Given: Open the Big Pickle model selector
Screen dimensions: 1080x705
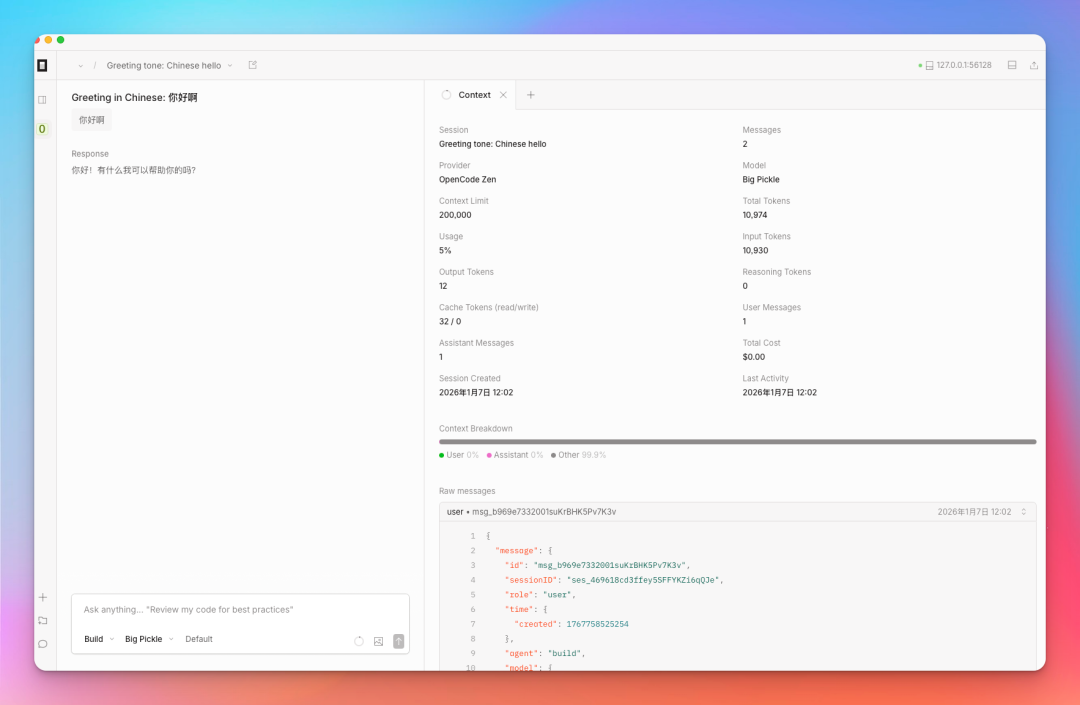Looking at the screenshot, I should point(148,639).
